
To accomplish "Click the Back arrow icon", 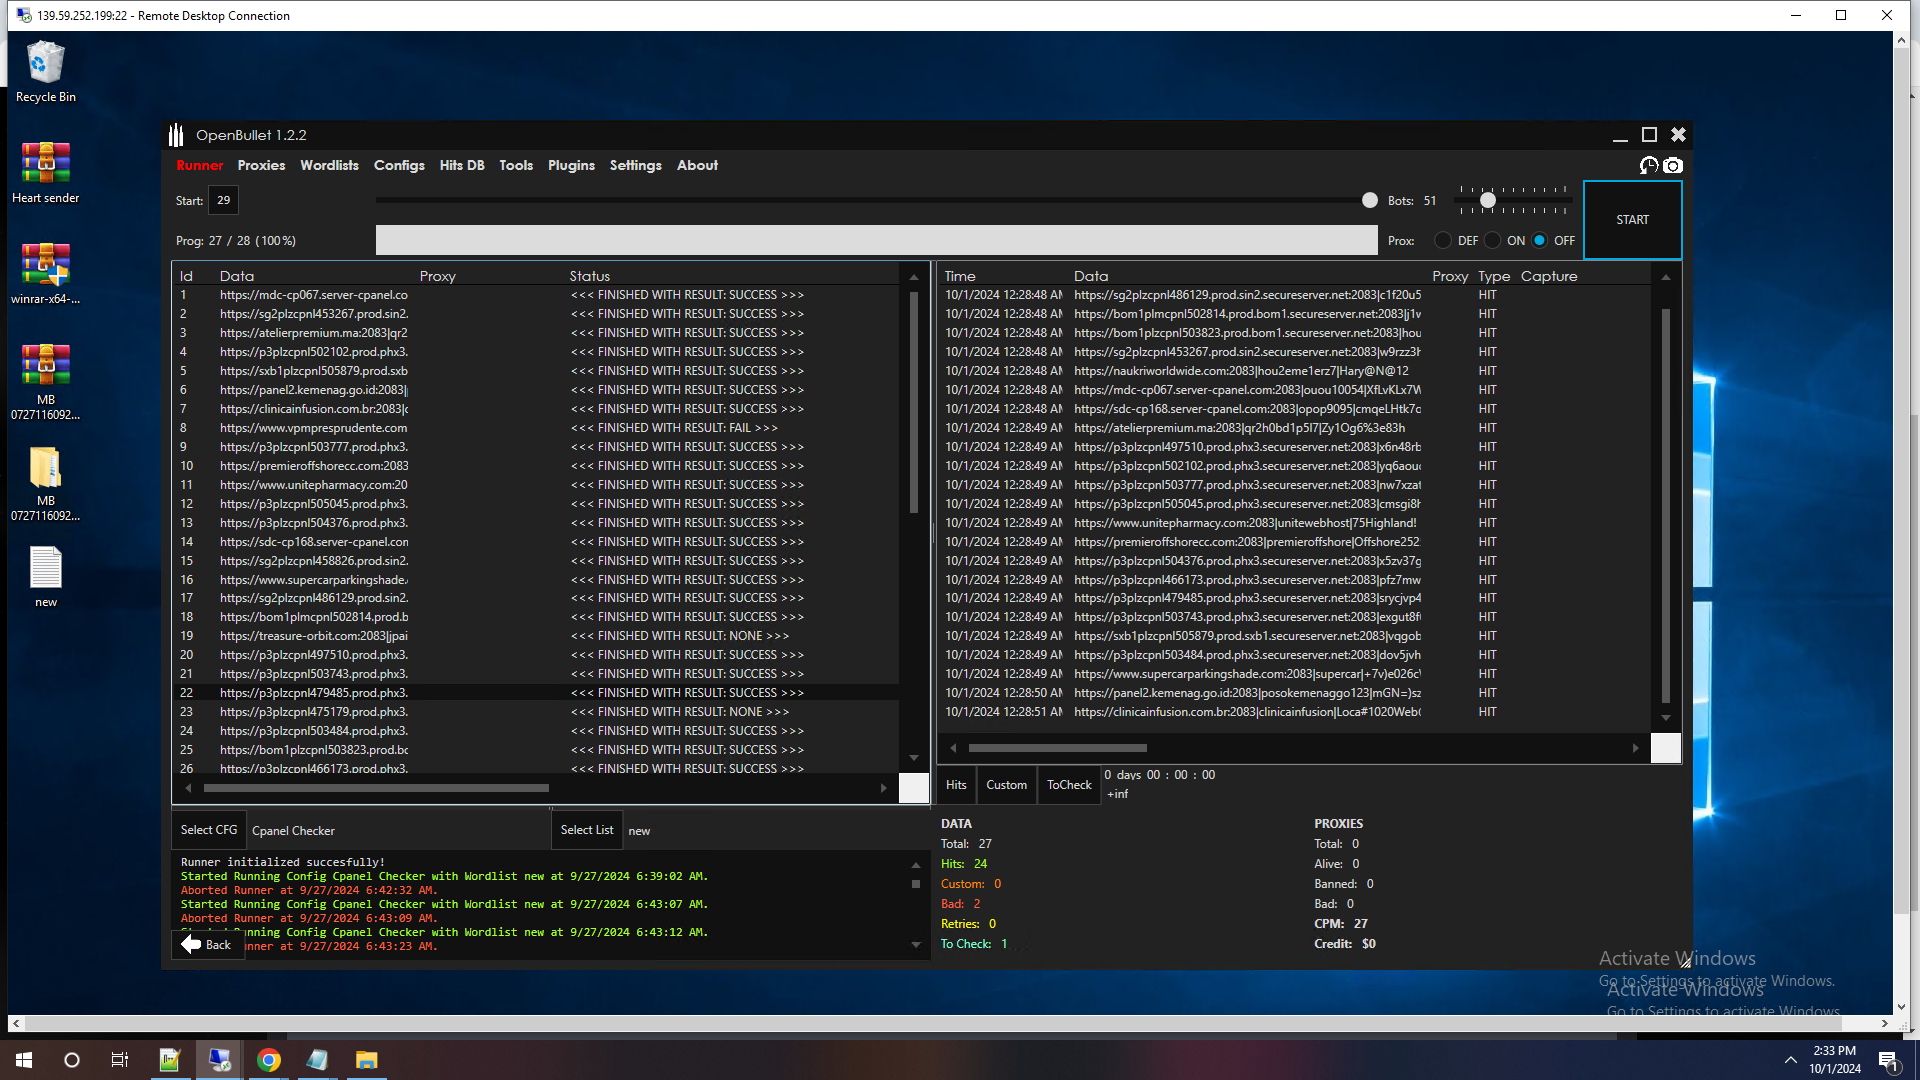I will click(x=191, y=944).
